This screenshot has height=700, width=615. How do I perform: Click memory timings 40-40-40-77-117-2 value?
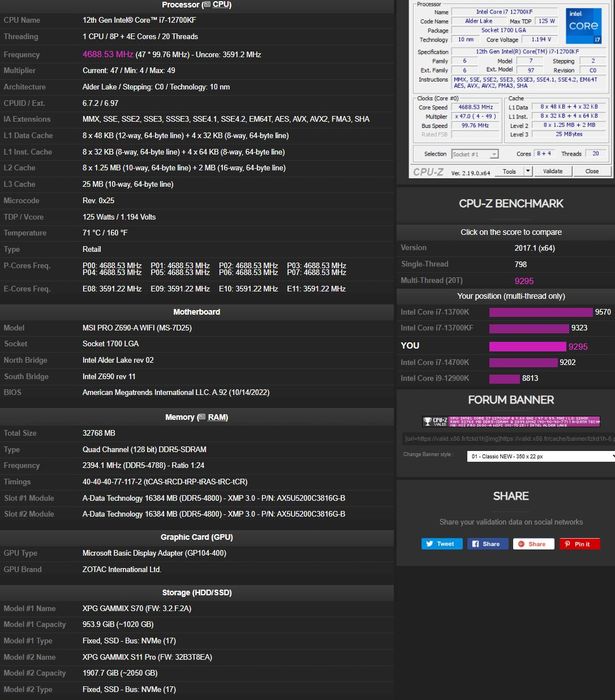[165, 482]
